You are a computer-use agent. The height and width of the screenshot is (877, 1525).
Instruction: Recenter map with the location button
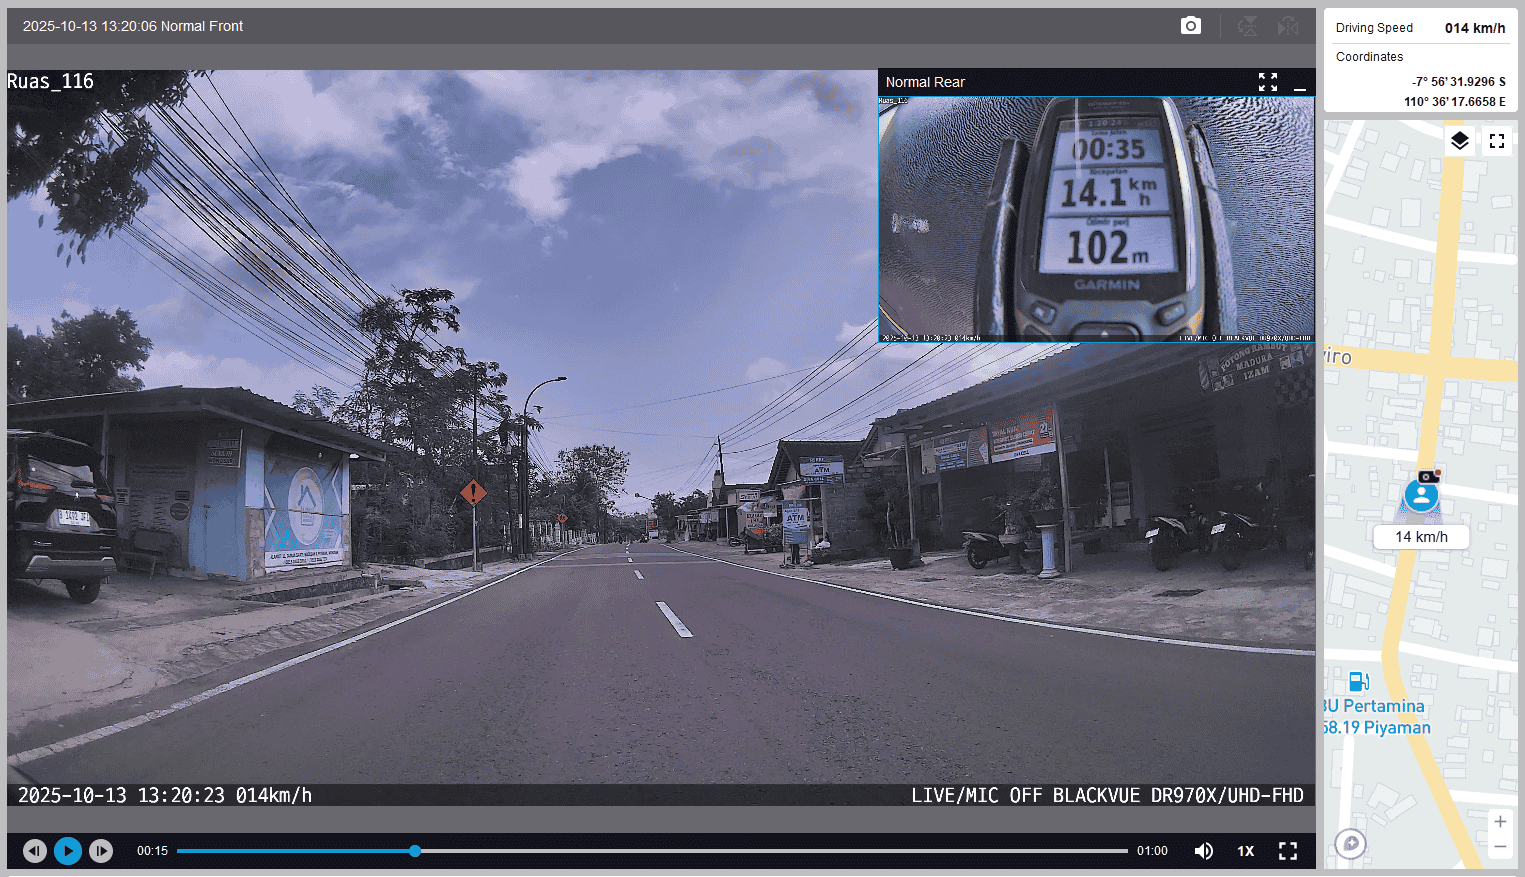1350,844
